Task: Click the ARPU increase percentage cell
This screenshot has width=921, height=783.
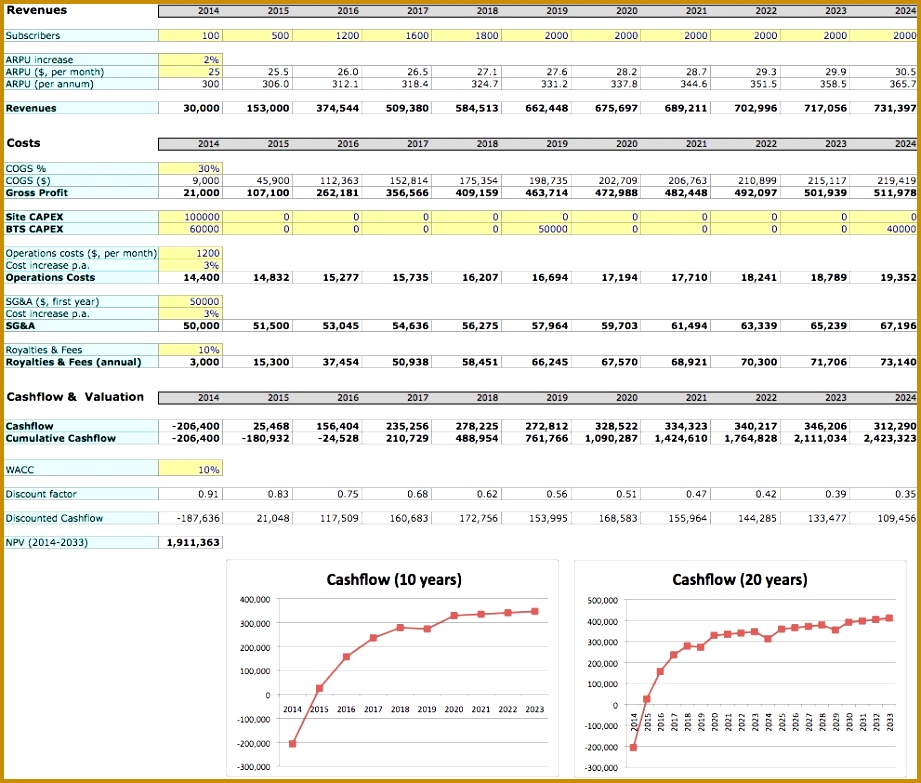Action: pyautogui.click(x=192, y=59)
